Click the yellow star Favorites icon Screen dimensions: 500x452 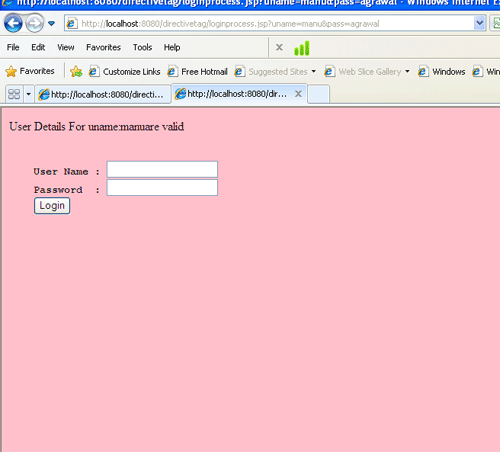(11, 71)
